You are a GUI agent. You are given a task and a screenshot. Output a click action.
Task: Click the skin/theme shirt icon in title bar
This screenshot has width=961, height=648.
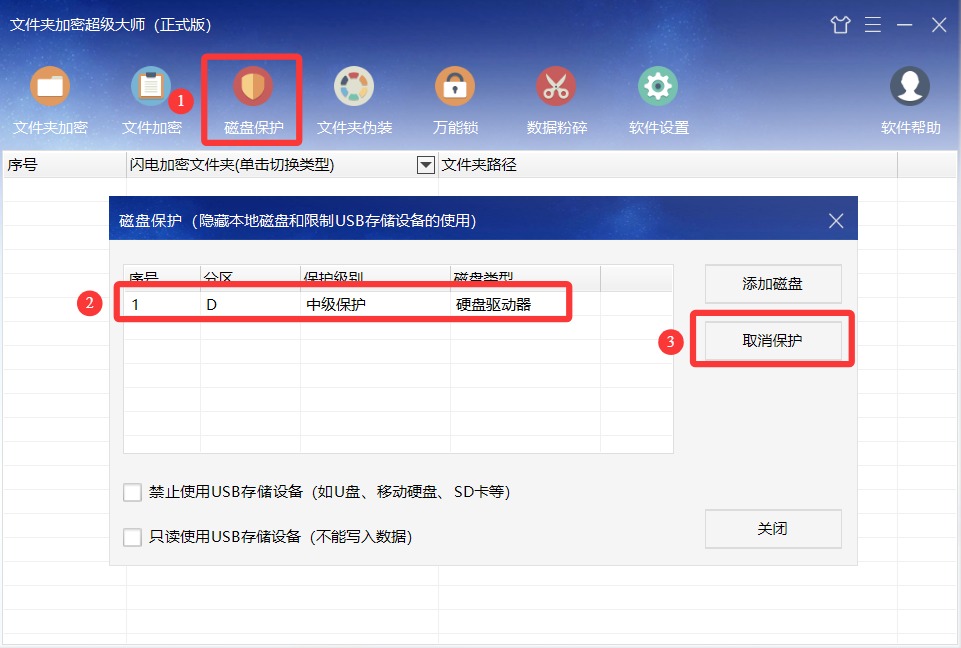(840, 25)
